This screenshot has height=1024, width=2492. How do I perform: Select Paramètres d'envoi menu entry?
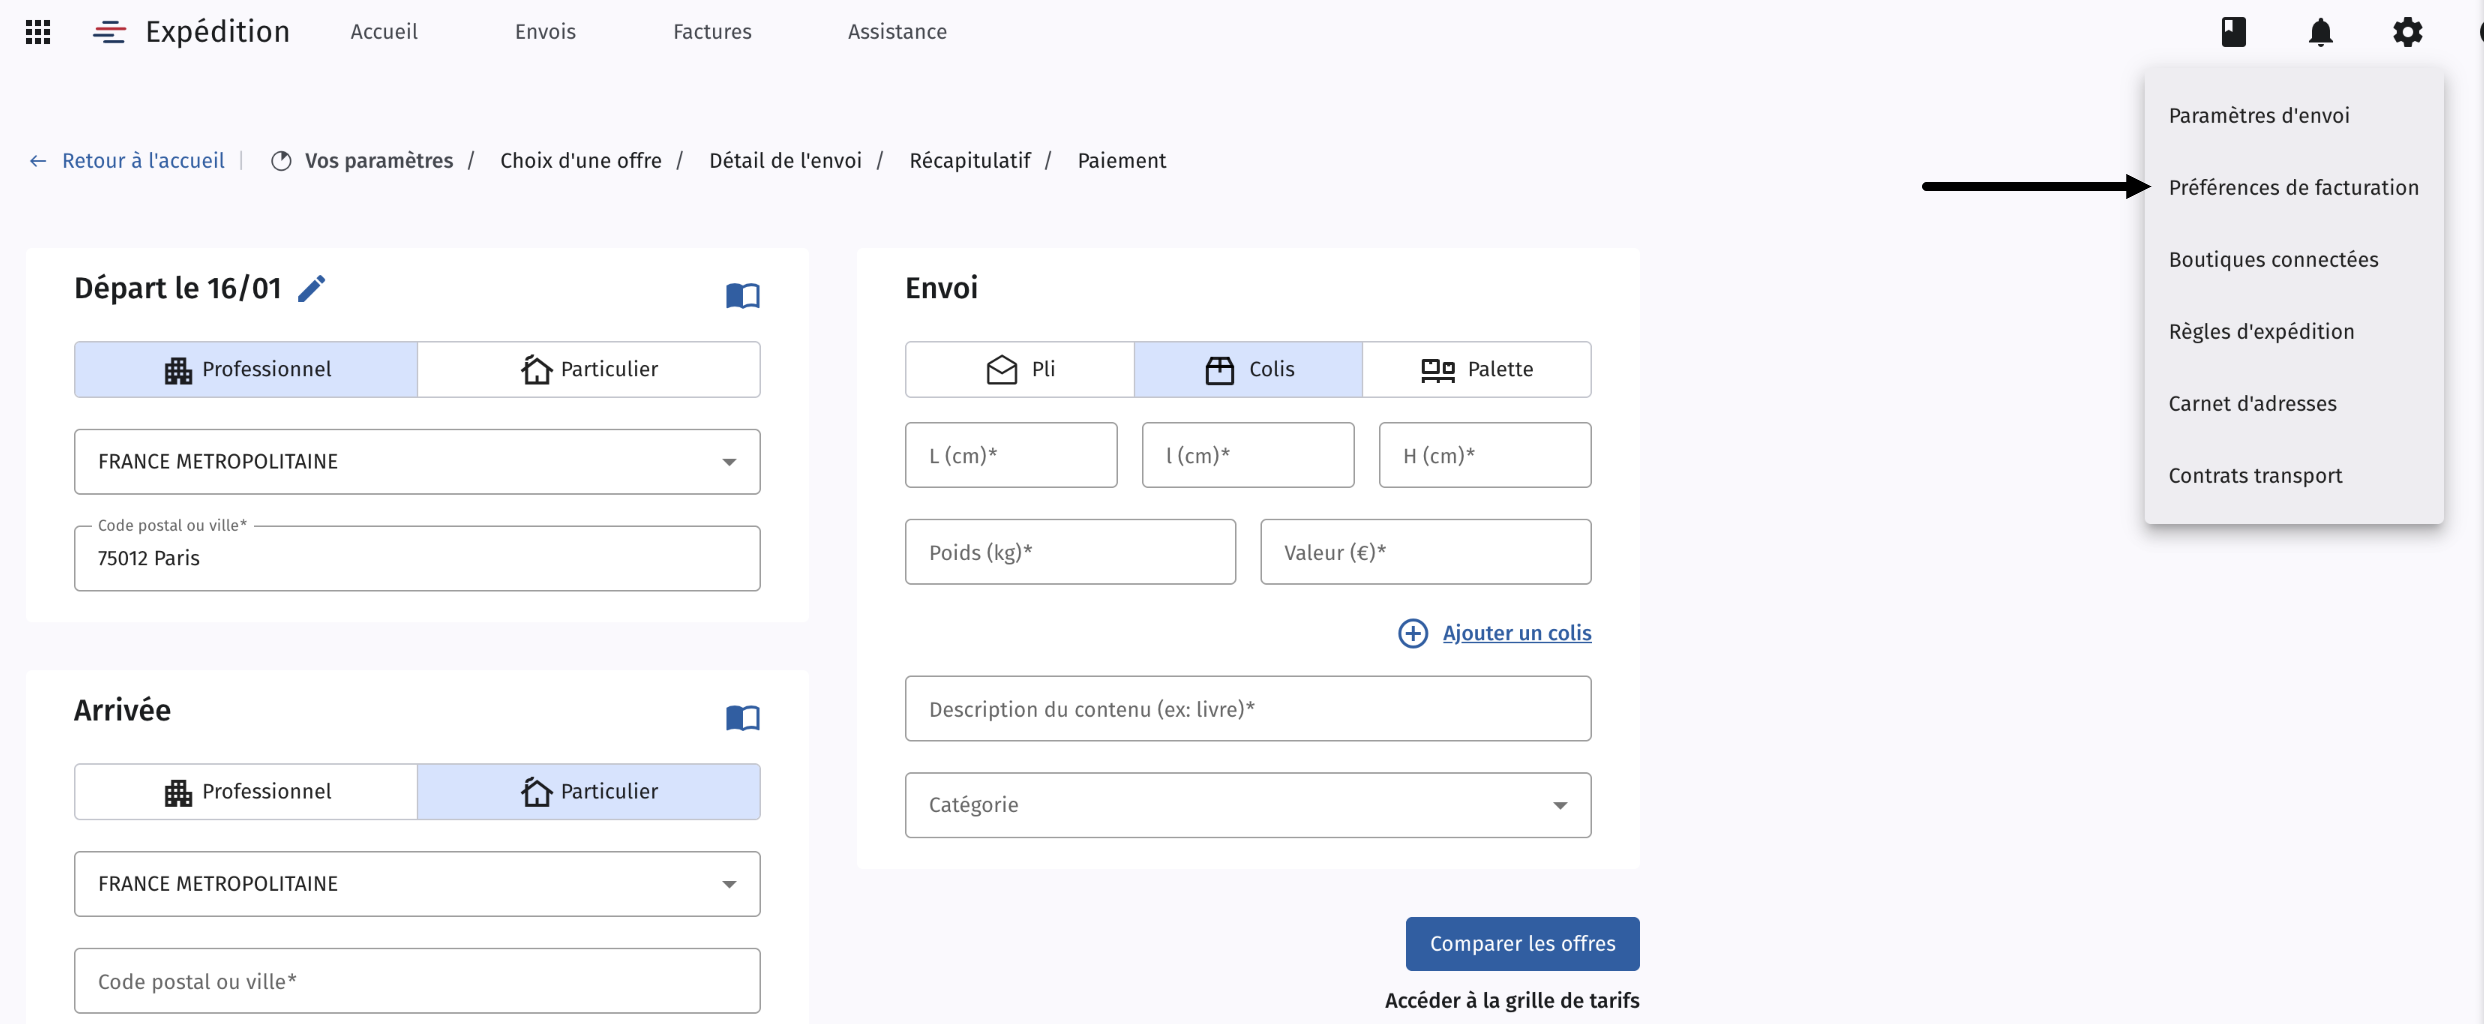[2293, 115]
